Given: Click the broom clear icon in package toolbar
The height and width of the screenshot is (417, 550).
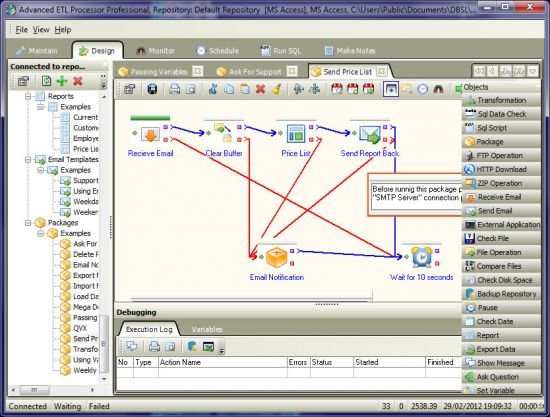Looking at the screenshot, I should (276, 89).
